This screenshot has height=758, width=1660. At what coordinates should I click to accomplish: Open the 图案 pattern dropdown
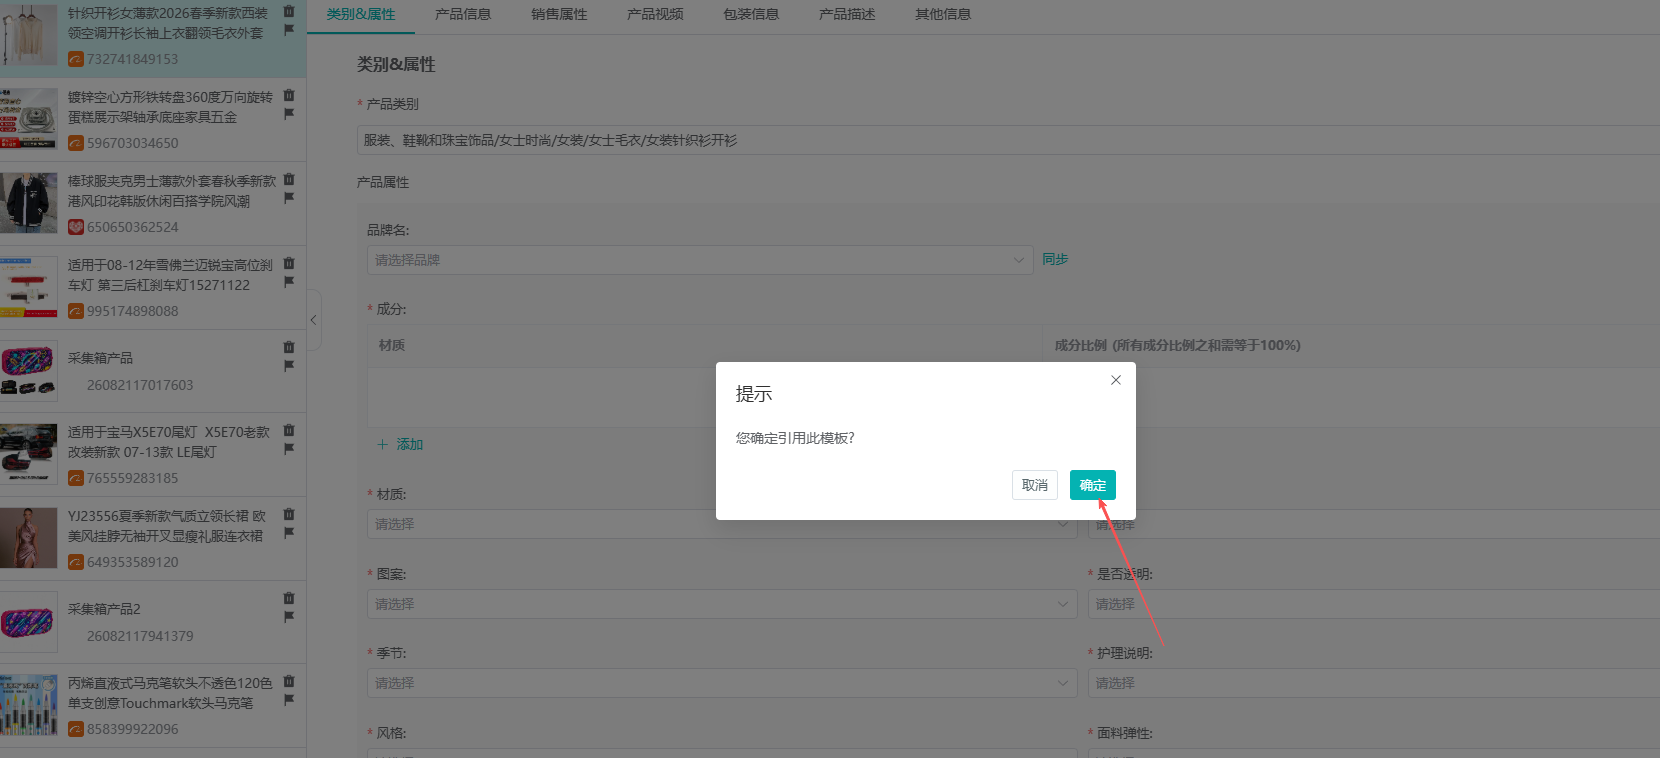click(x=722, y=604)
